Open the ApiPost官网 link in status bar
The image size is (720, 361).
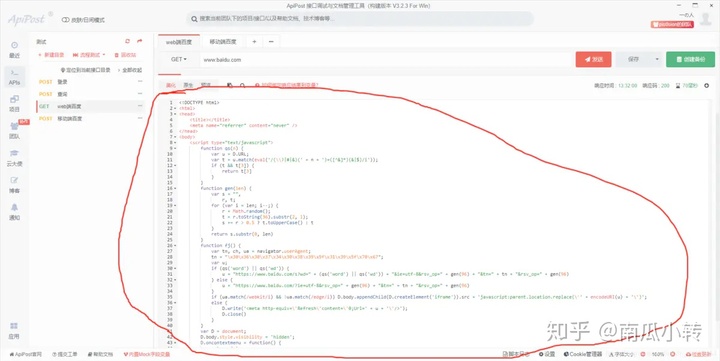[26, 355]
